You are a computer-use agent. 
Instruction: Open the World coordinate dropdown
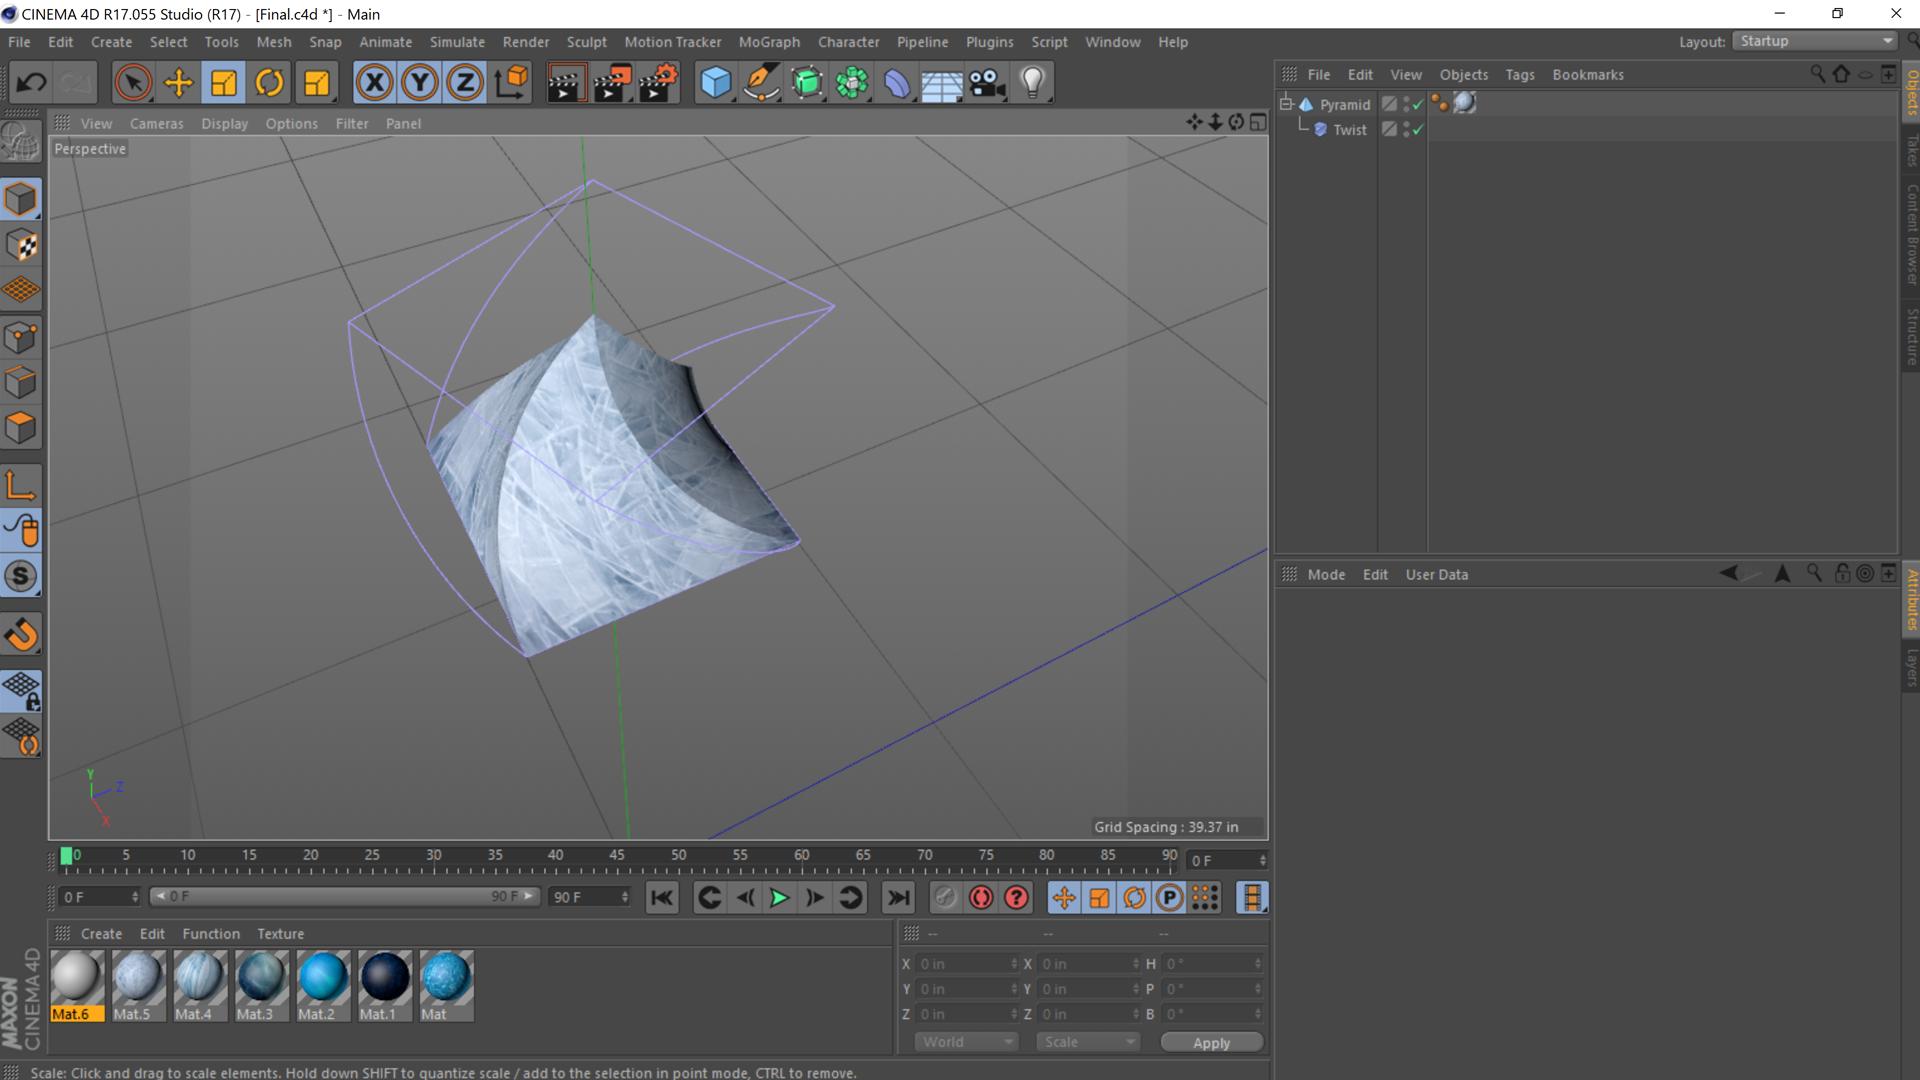pyautogui.click(x=966, y=1042)
